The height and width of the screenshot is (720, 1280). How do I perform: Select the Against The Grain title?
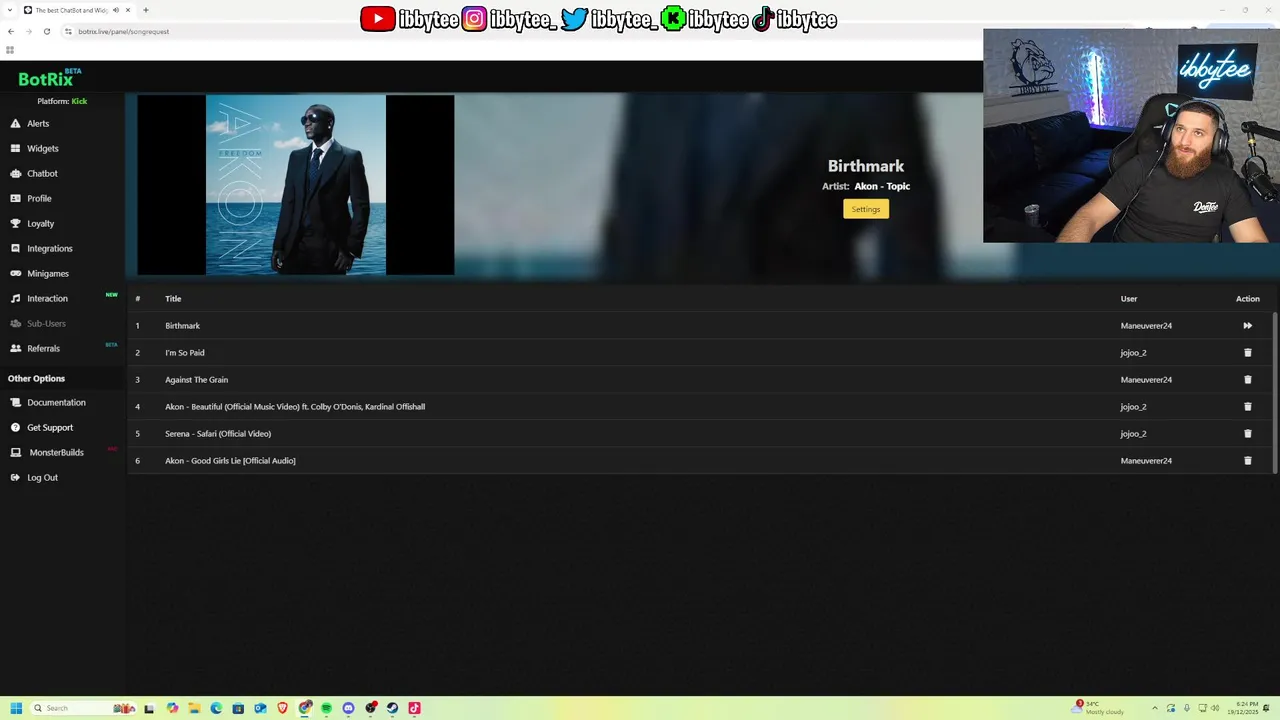click(x=196, y=380)
